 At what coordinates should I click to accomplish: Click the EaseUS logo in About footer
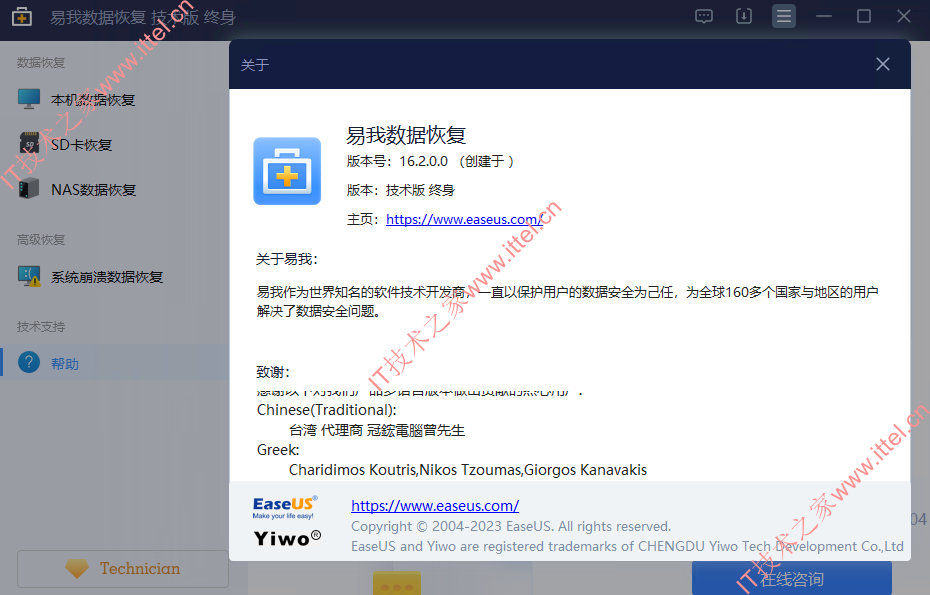point(285,508)
